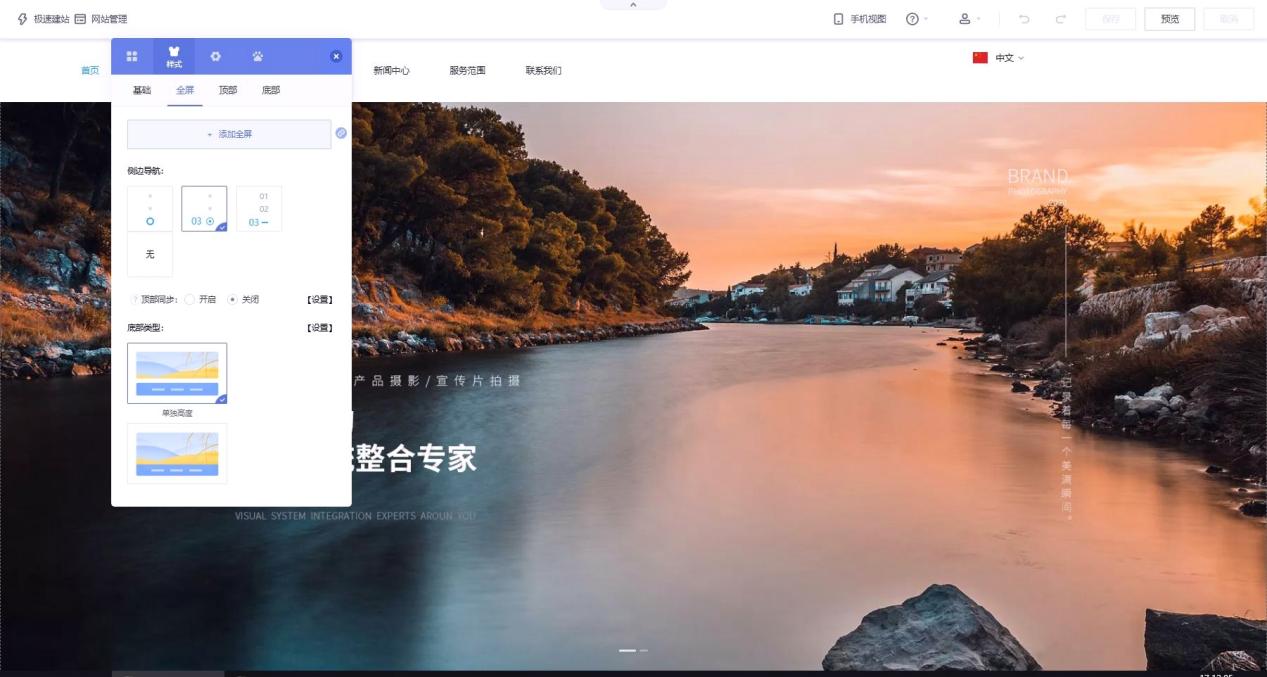Viewport: 1267px width, 677px height.
Task: Open 【设置】 link next to 底部类型
Action: point(319,327)
